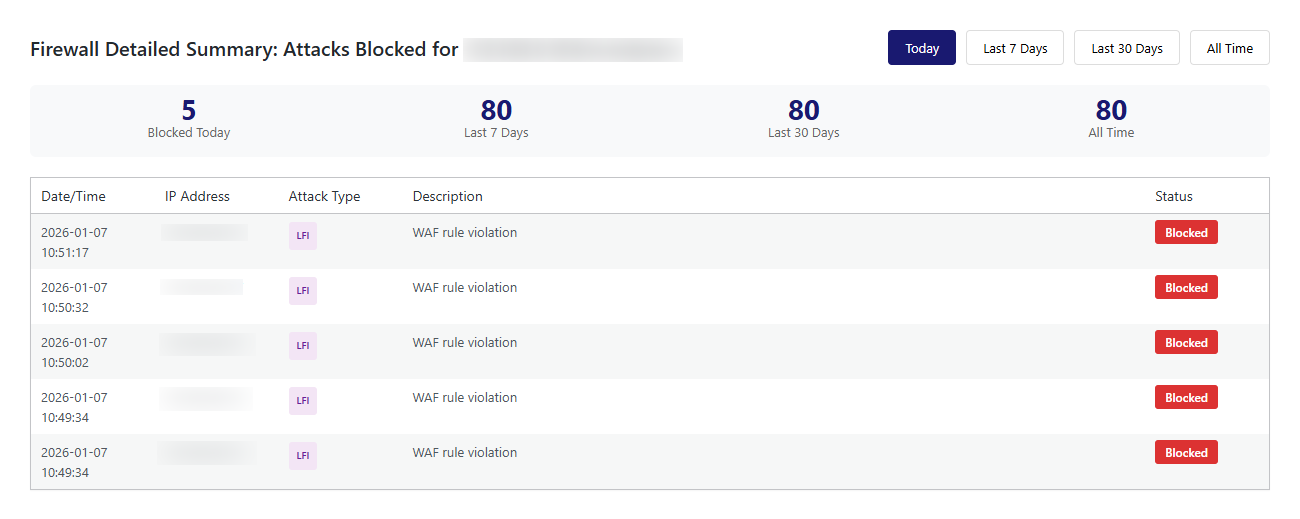Click the Date/Time column header
The image size is (1300, 519).
[73, 196]
